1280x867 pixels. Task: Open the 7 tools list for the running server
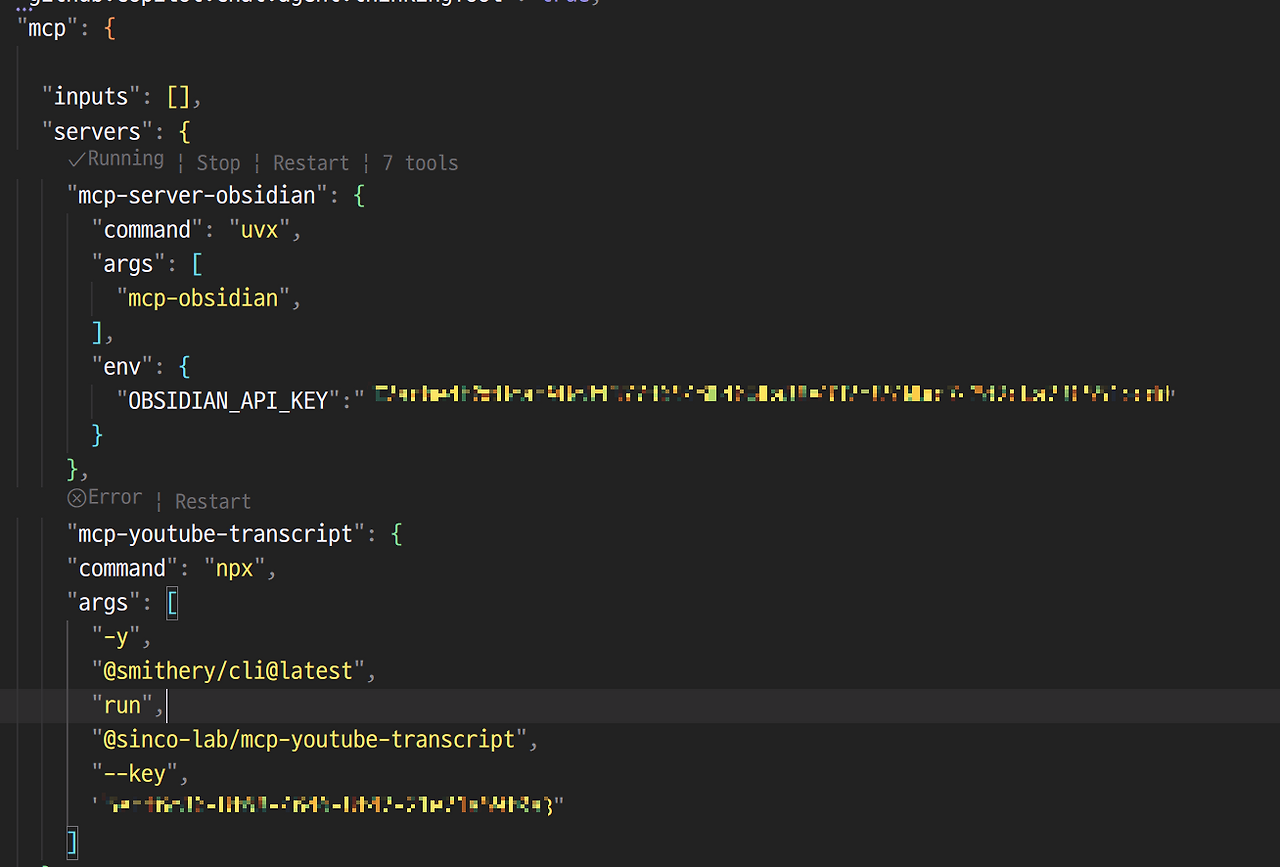419,162
